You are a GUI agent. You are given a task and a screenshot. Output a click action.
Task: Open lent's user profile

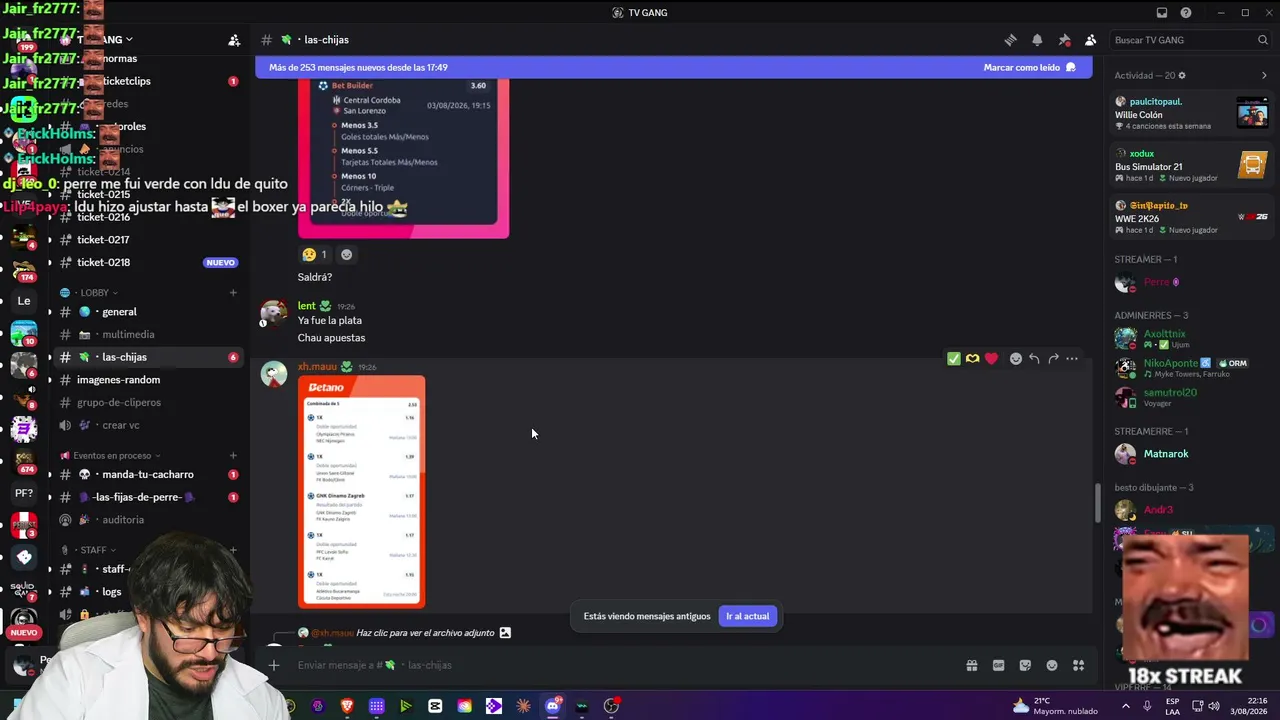pyautogui.click(x=306, y=306)
